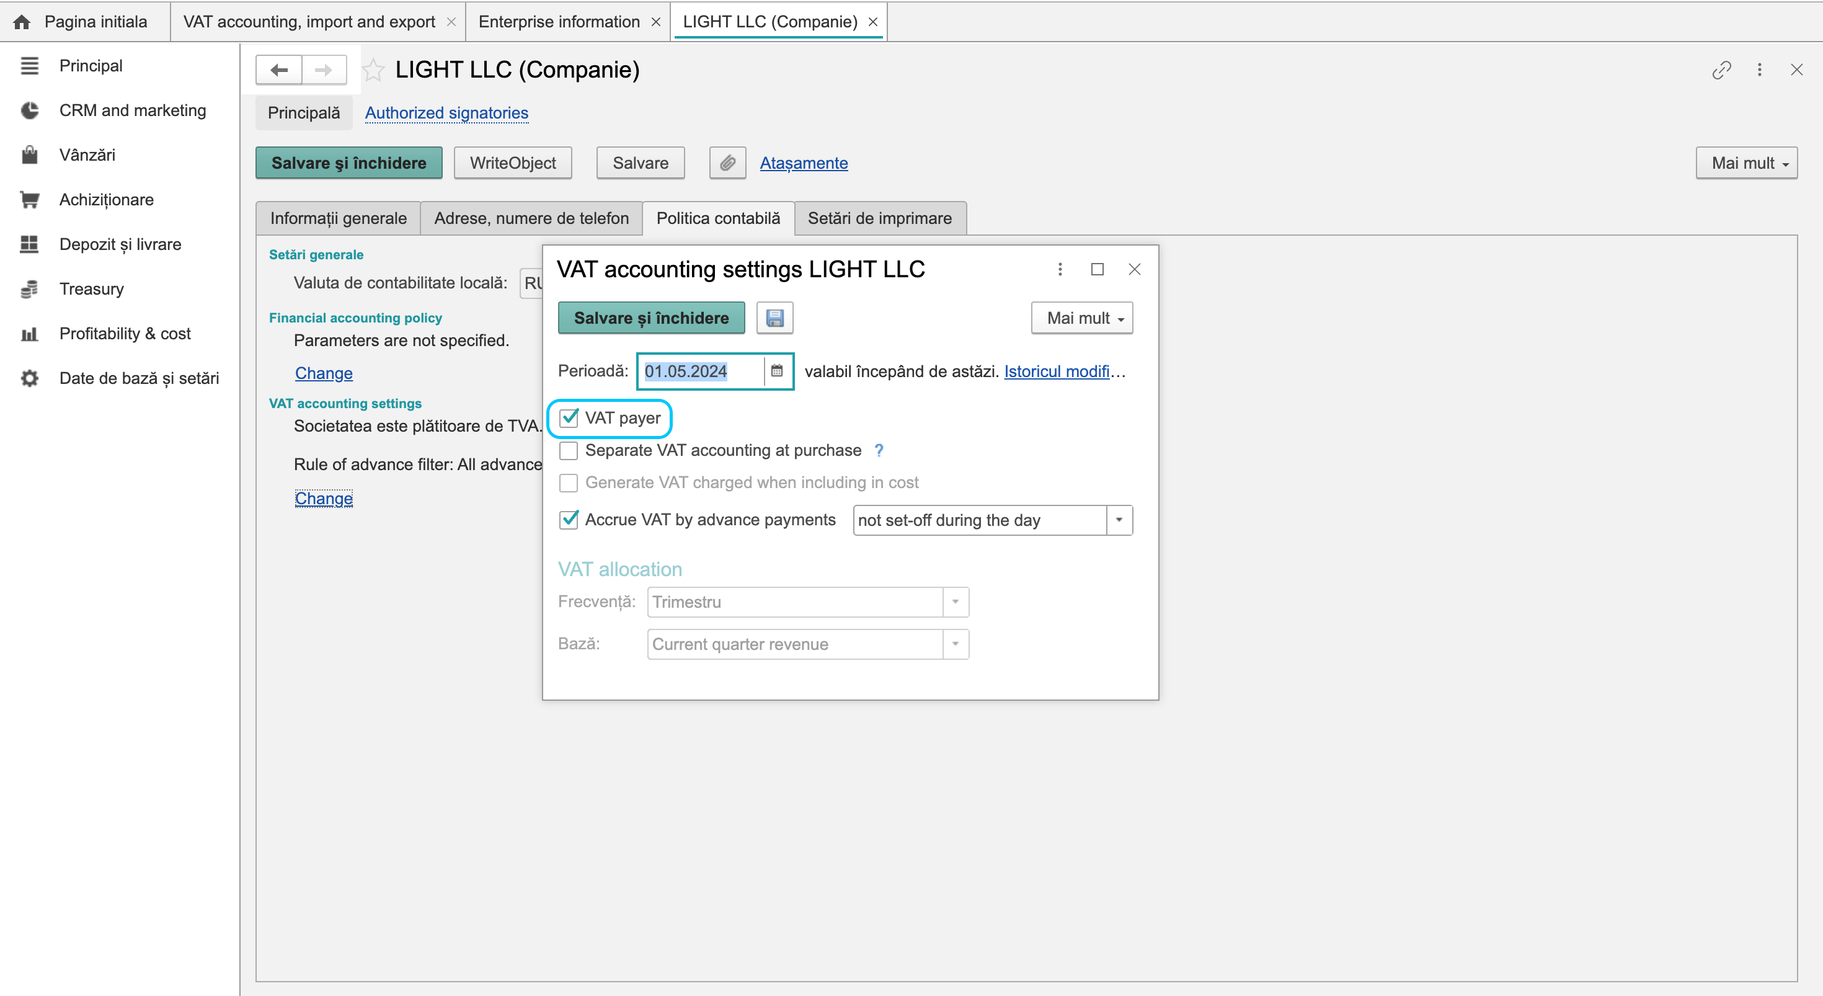
Task: Open the calendar picker for Perioadă
Action: click(x=777, y=371)
